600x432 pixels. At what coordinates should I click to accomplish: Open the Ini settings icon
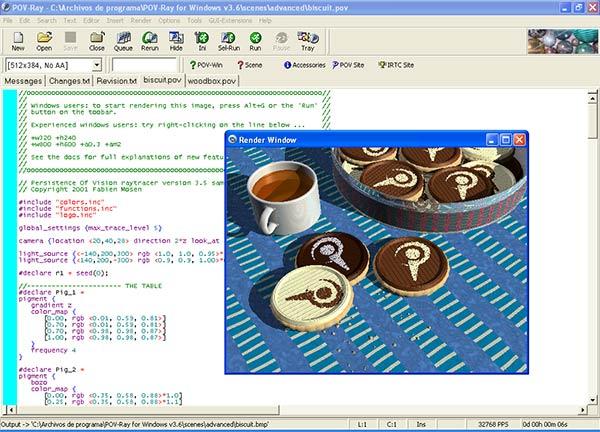pyautogui.click(x=202, y=40)
